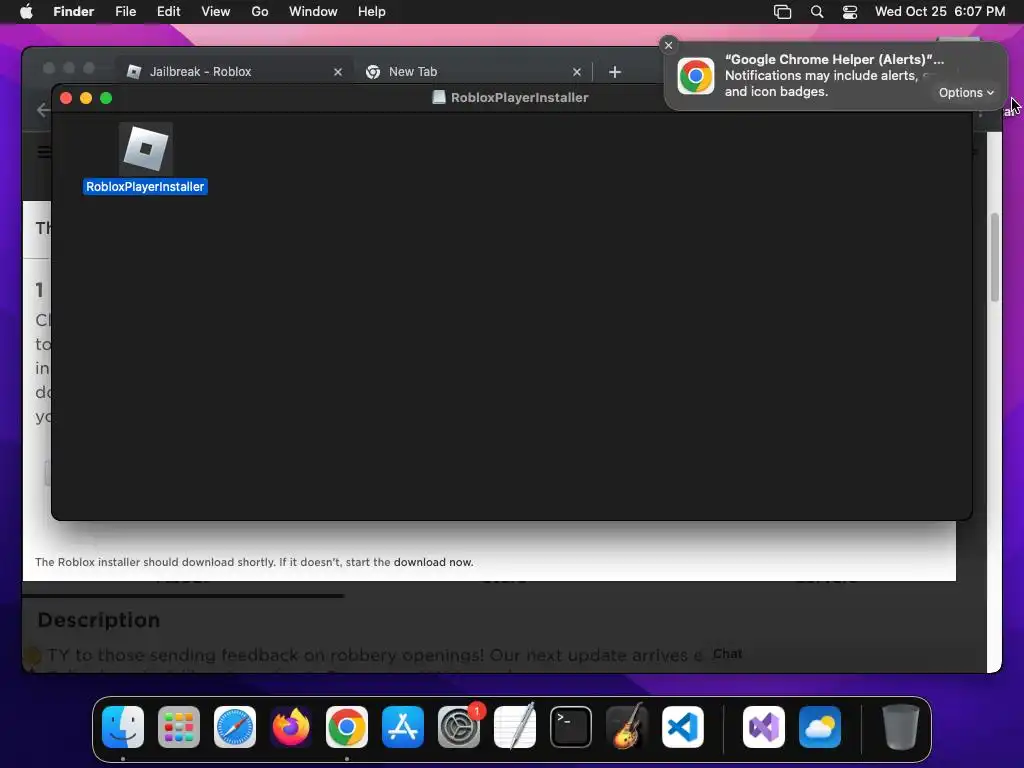Switch to the New Tab tab in Chrome
The image size is (1024, 768).
(x=473, y=72)
